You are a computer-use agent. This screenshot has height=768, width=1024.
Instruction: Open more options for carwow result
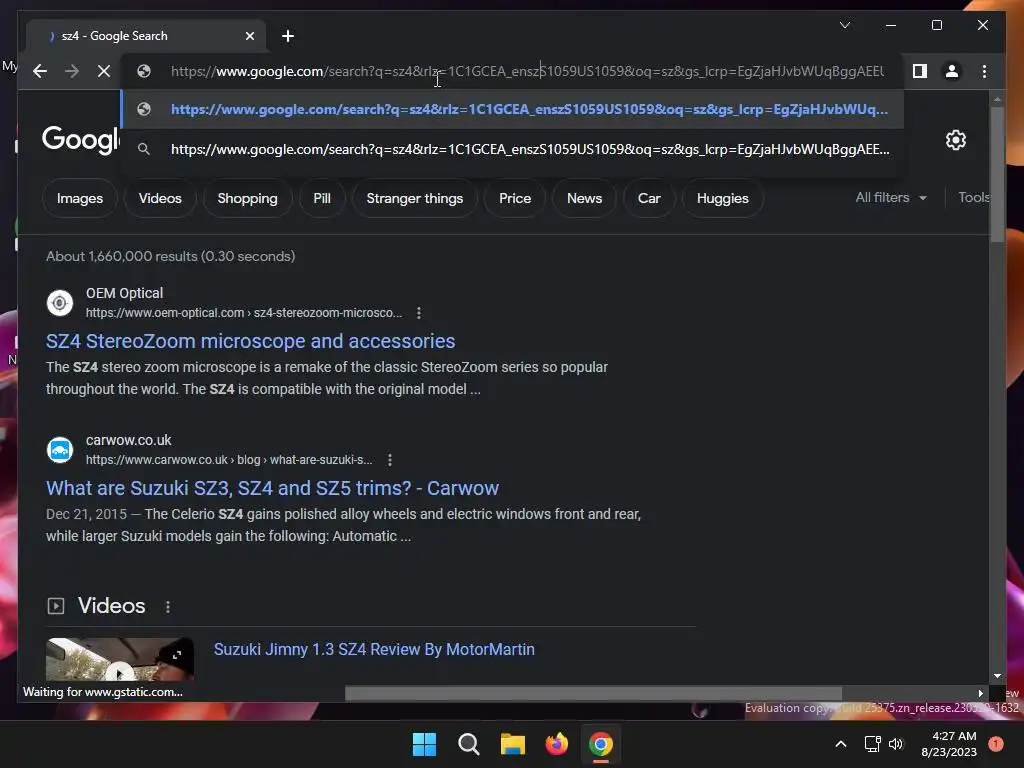coord(390,460)
